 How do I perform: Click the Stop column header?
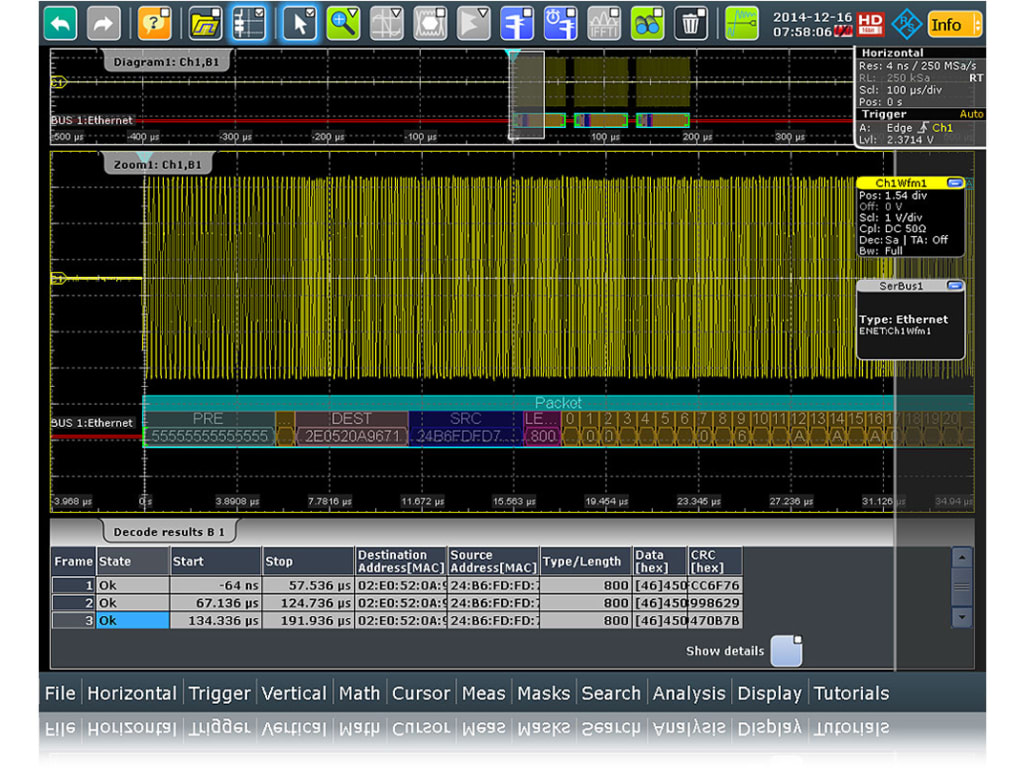[x=308, y=561]
